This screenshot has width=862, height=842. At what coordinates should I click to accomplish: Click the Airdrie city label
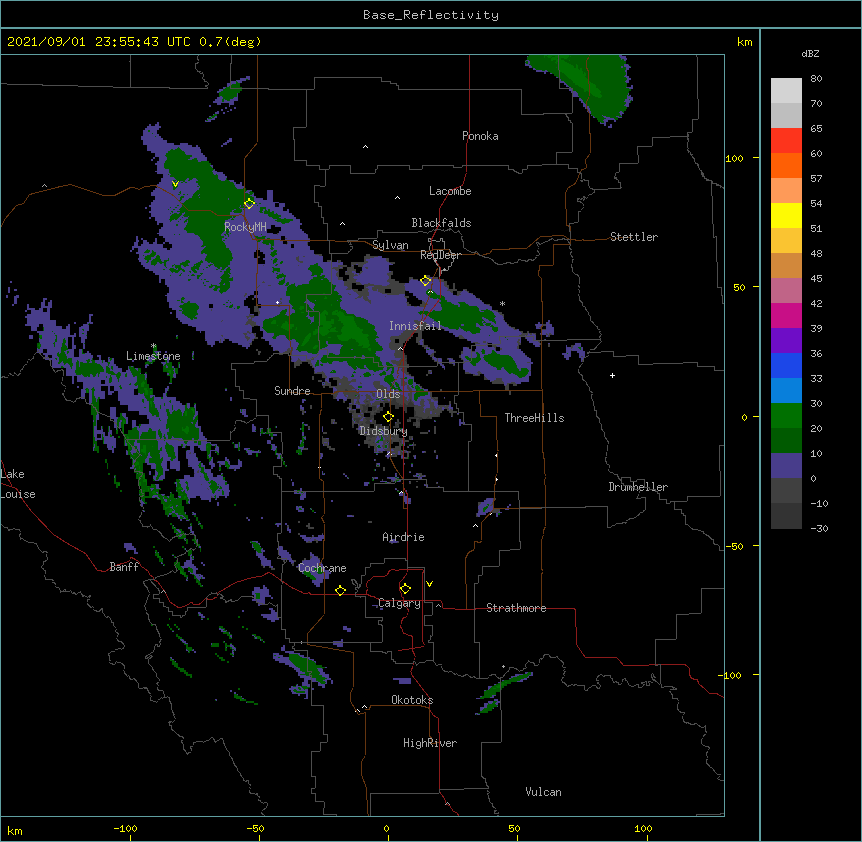click(x=403, y=537)
